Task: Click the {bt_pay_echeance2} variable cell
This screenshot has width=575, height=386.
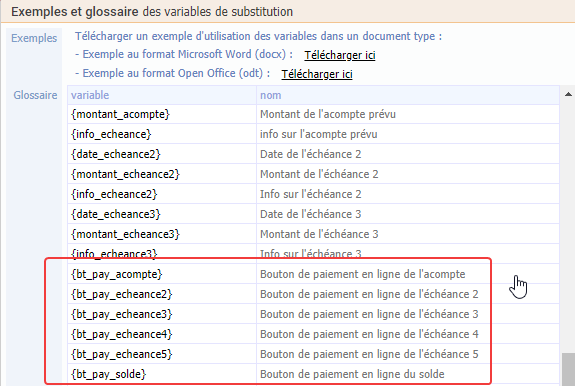Action: [162, 294]
